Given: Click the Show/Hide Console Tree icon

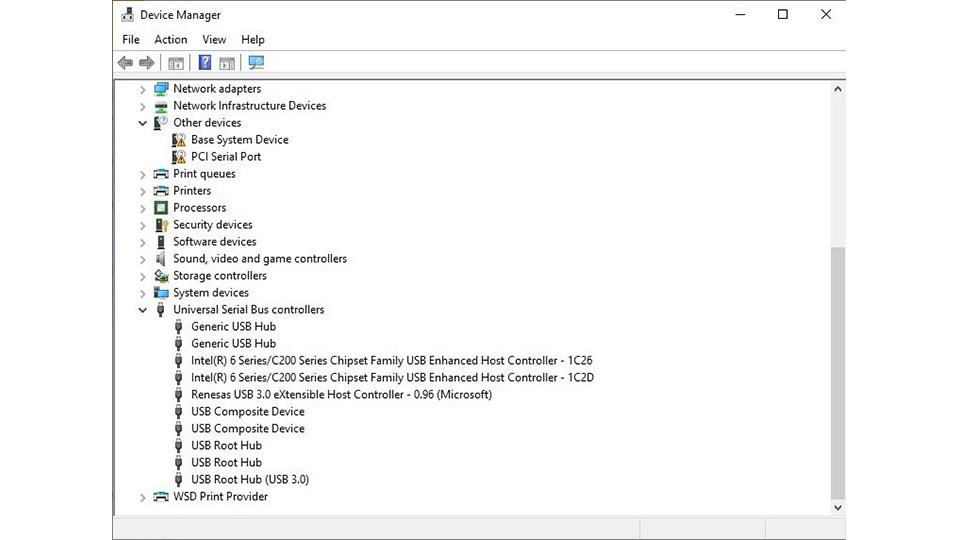Looking at the screenshot, I should [x=176, y=63].
